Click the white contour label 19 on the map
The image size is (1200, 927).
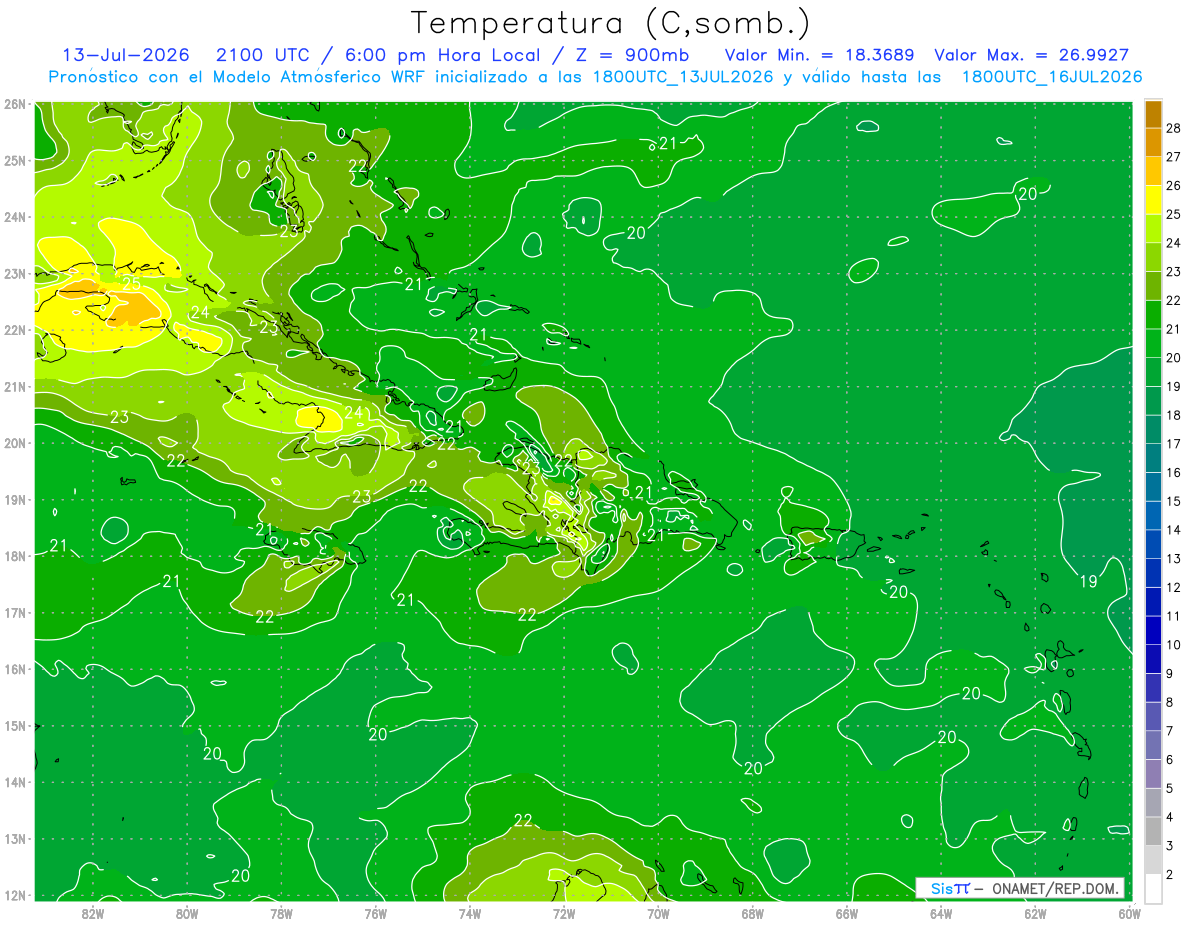(x=1089, y=581)
